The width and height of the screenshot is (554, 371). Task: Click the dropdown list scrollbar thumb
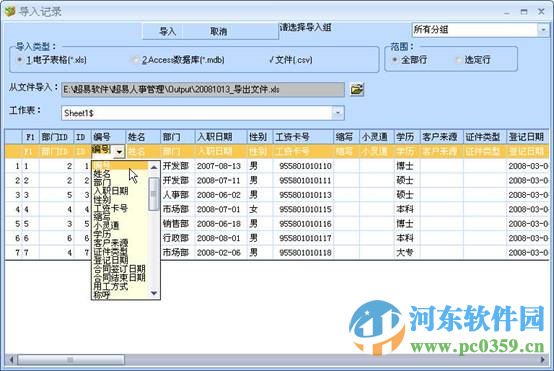pyautogui.click(x=154, y=194)
